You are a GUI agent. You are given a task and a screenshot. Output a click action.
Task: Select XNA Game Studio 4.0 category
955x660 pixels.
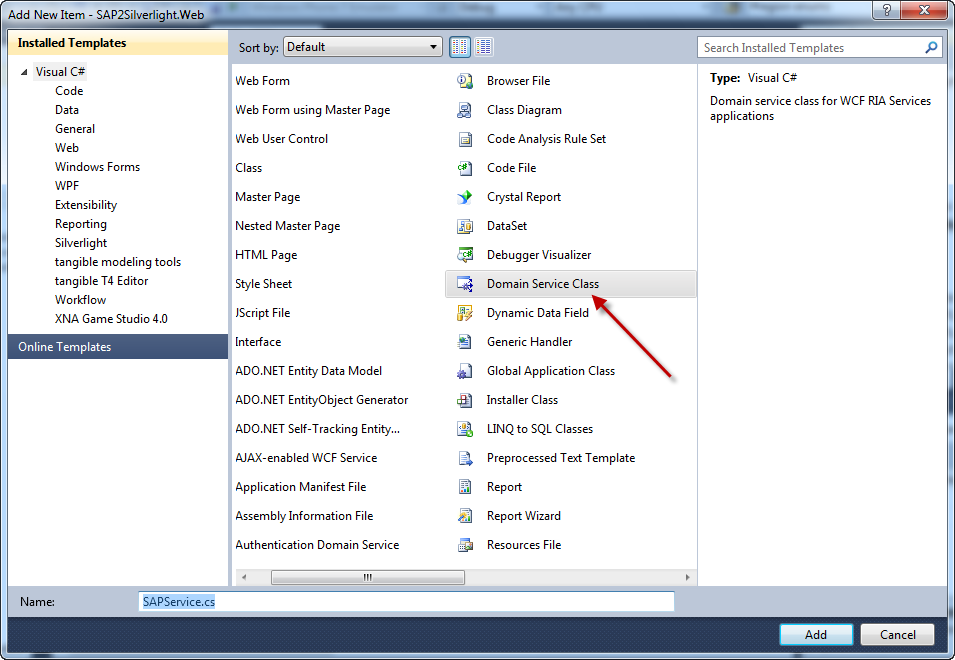point(111,318)
